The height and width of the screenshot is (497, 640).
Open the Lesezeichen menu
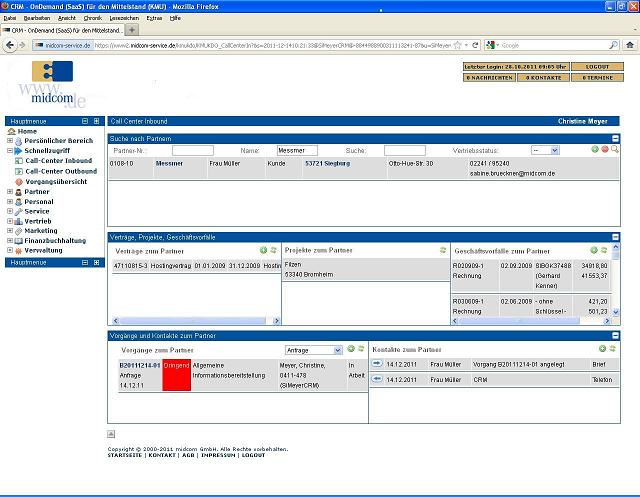(x=124, y=18)
